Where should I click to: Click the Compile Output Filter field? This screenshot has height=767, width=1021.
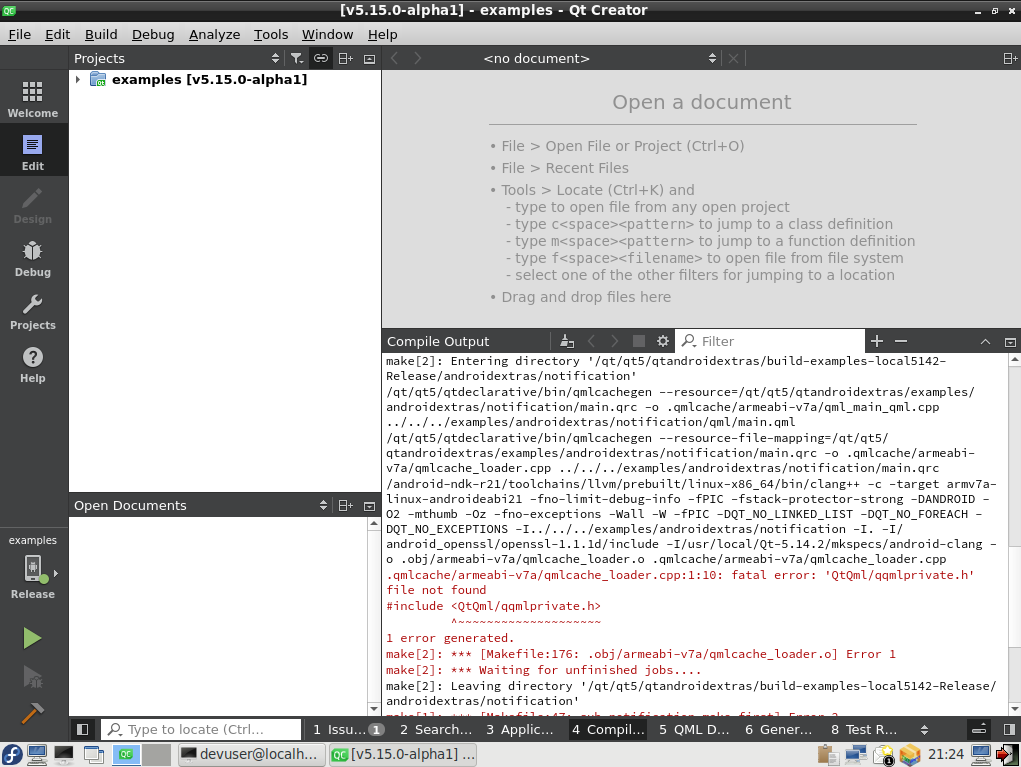pyautogui.click(x=770, y=341)
